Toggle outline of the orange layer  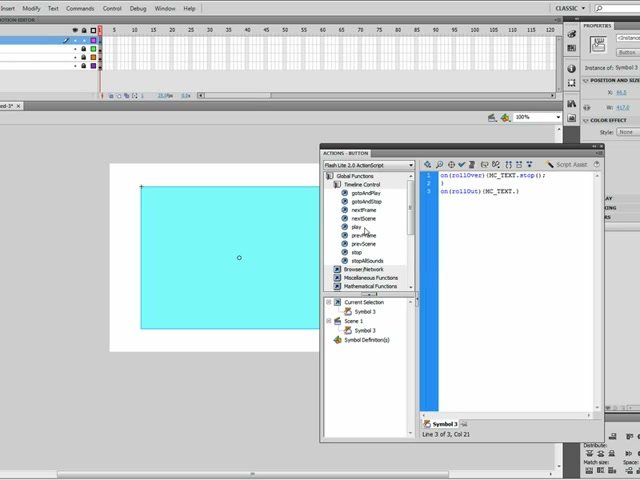[93, 57]
